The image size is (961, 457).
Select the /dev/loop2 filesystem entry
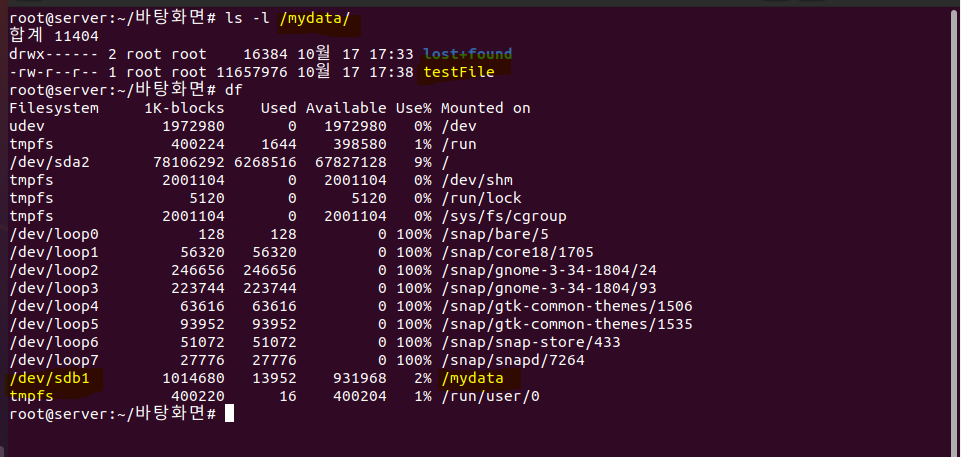[54, 270]
